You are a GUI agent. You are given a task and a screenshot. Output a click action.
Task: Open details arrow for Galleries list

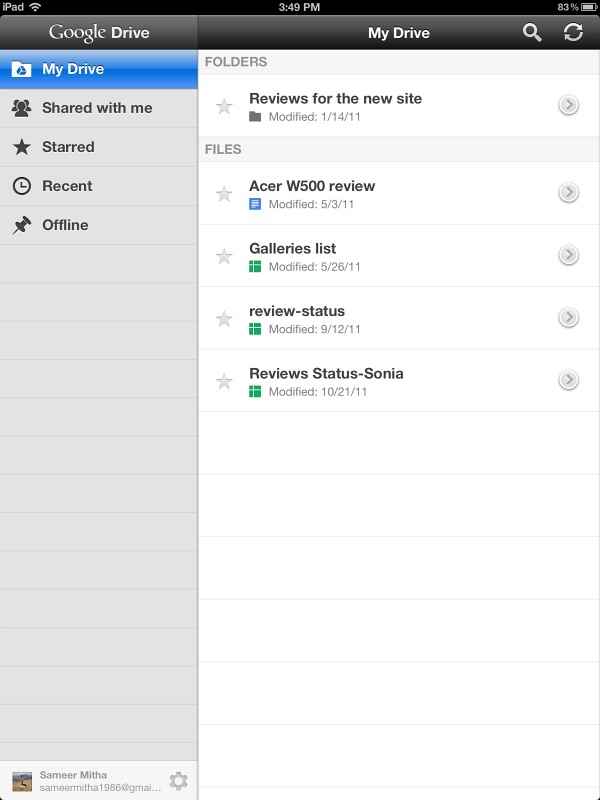[568, 255]
